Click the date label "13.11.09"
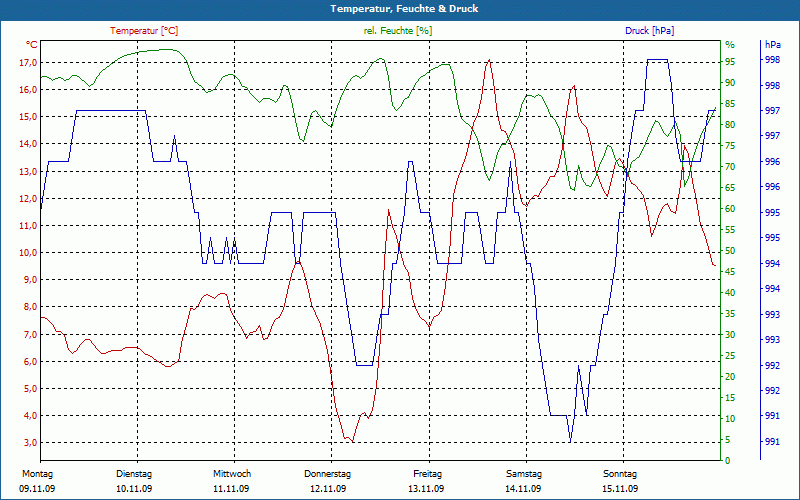The height and width of the screenshot is (500, 800). coord(426,489)
